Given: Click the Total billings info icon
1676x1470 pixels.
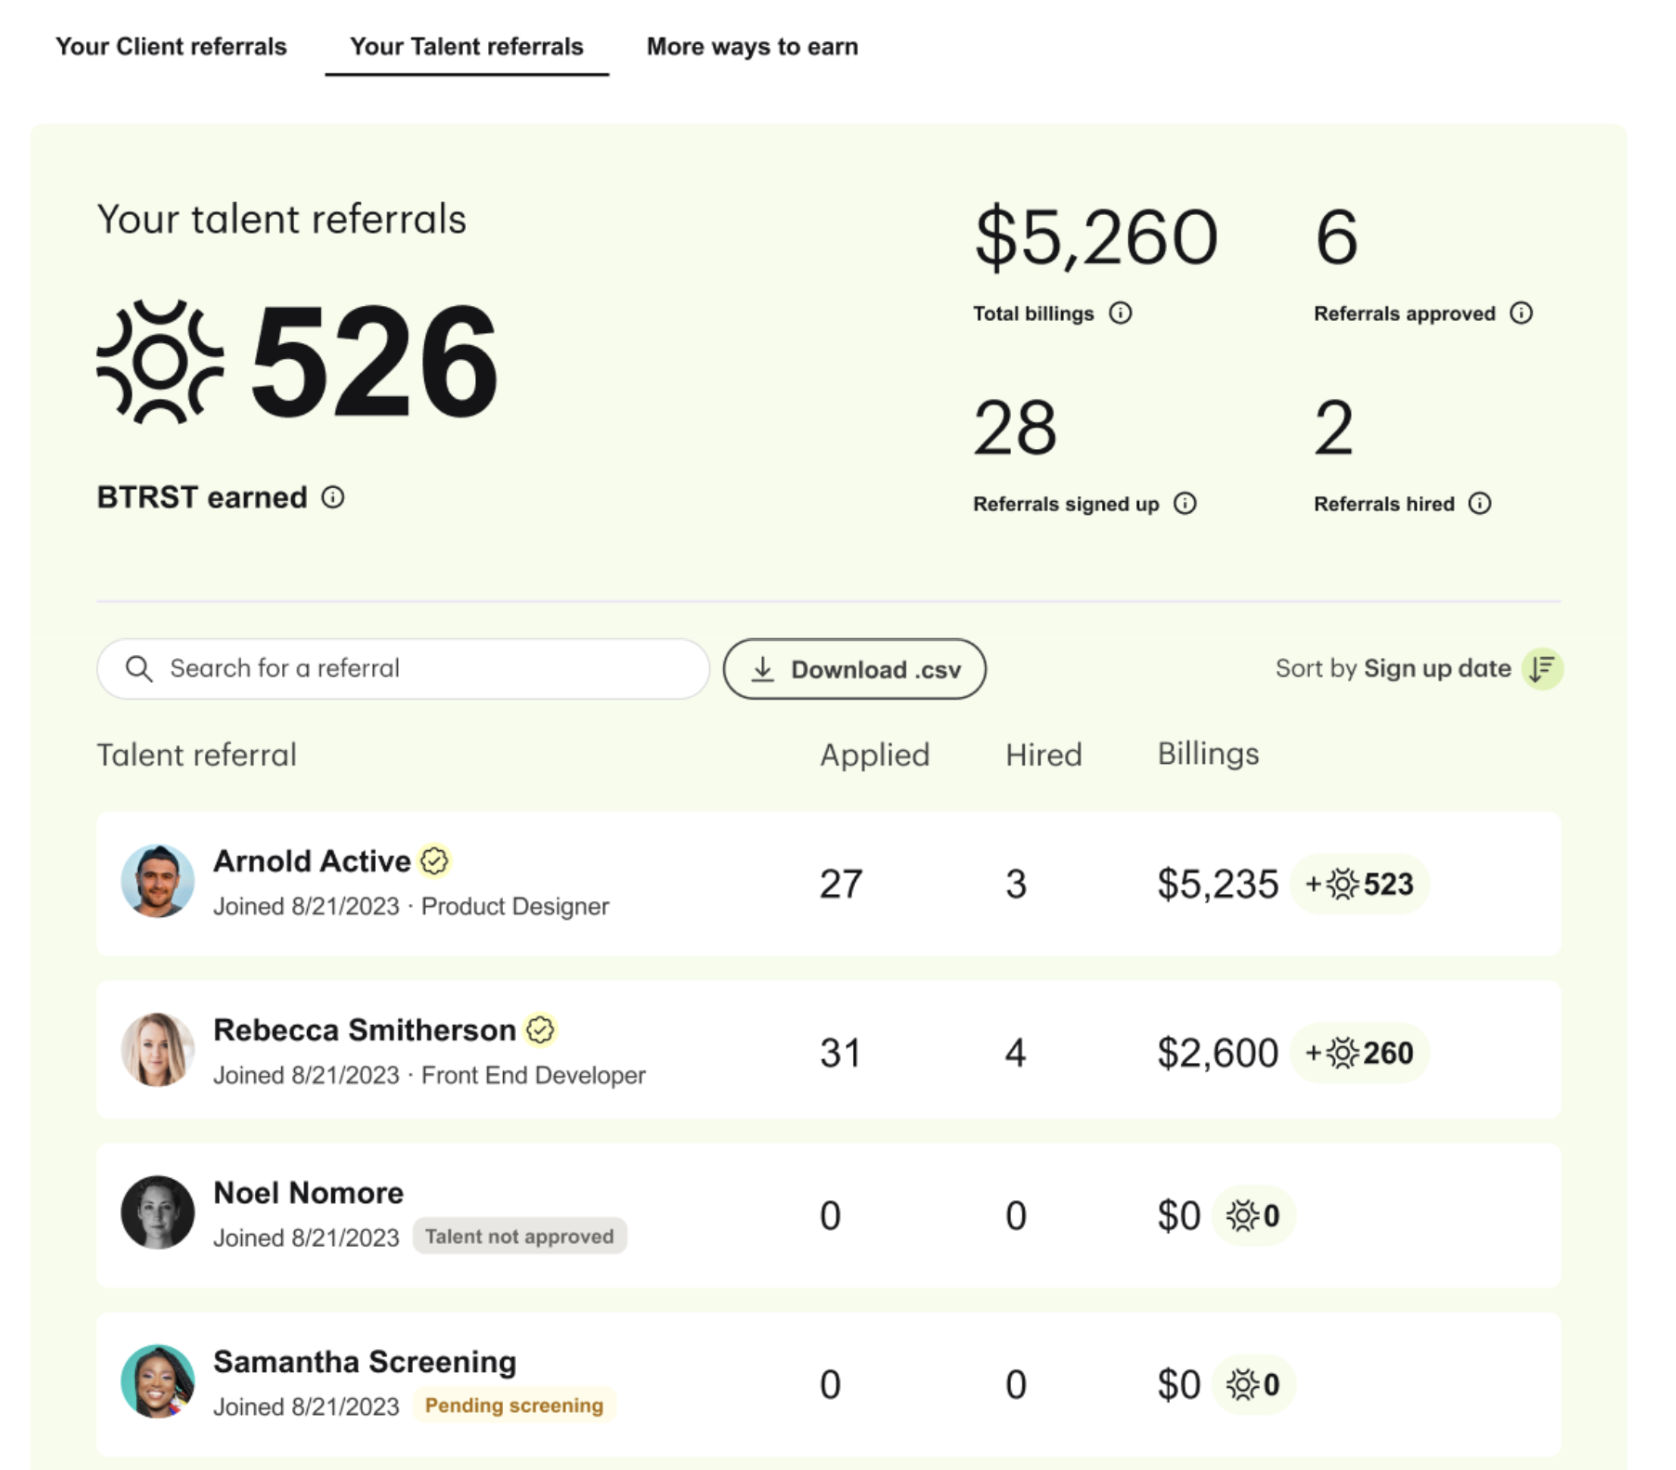Looking at the screenshot, I should pyautogui.click(x=1120, y=313).
